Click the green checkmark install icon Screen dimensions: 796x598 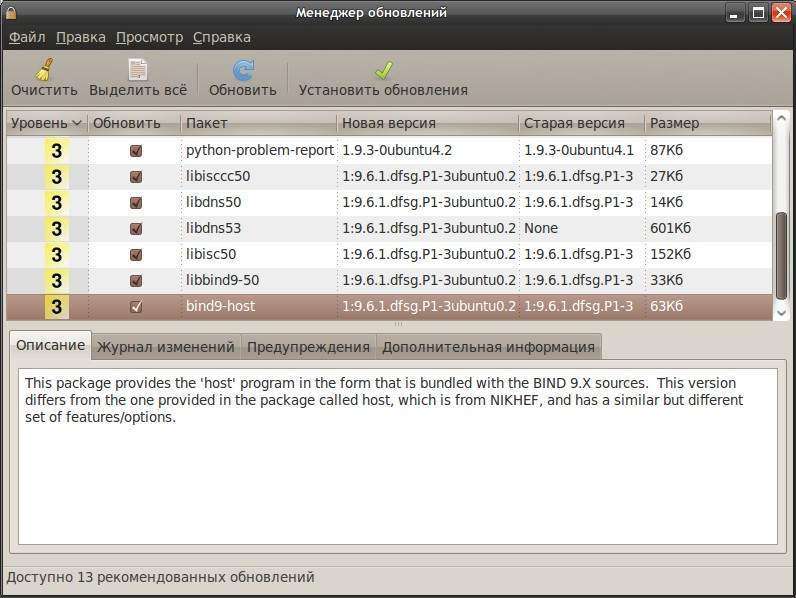384,70
